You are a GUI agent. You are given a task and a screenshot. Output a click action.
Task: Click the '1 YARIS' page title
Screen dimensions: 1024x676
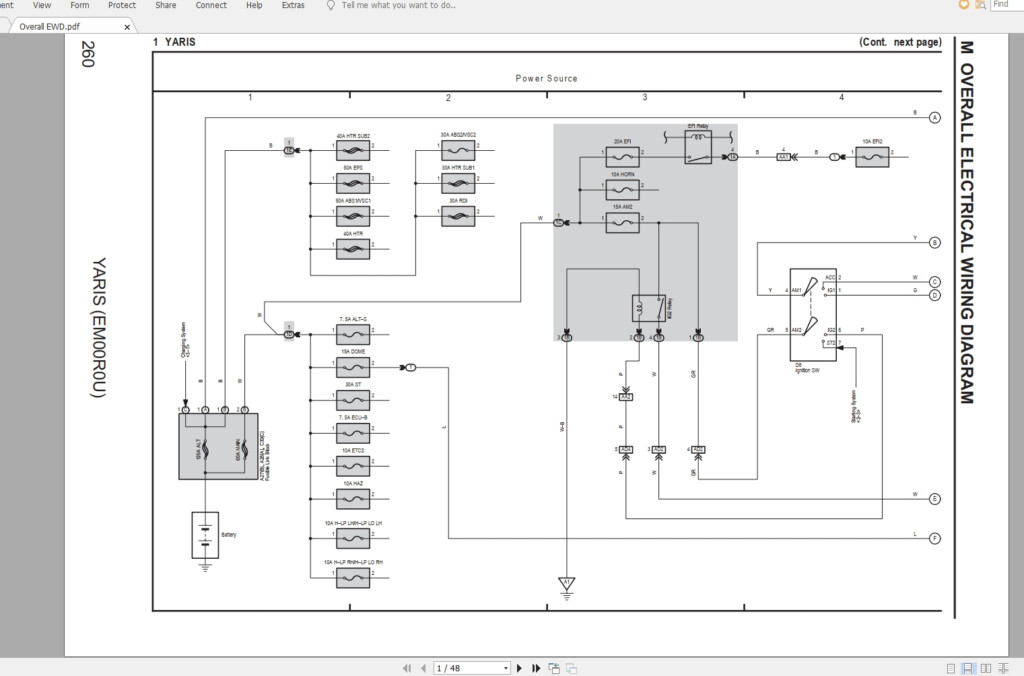click(174, 42)
